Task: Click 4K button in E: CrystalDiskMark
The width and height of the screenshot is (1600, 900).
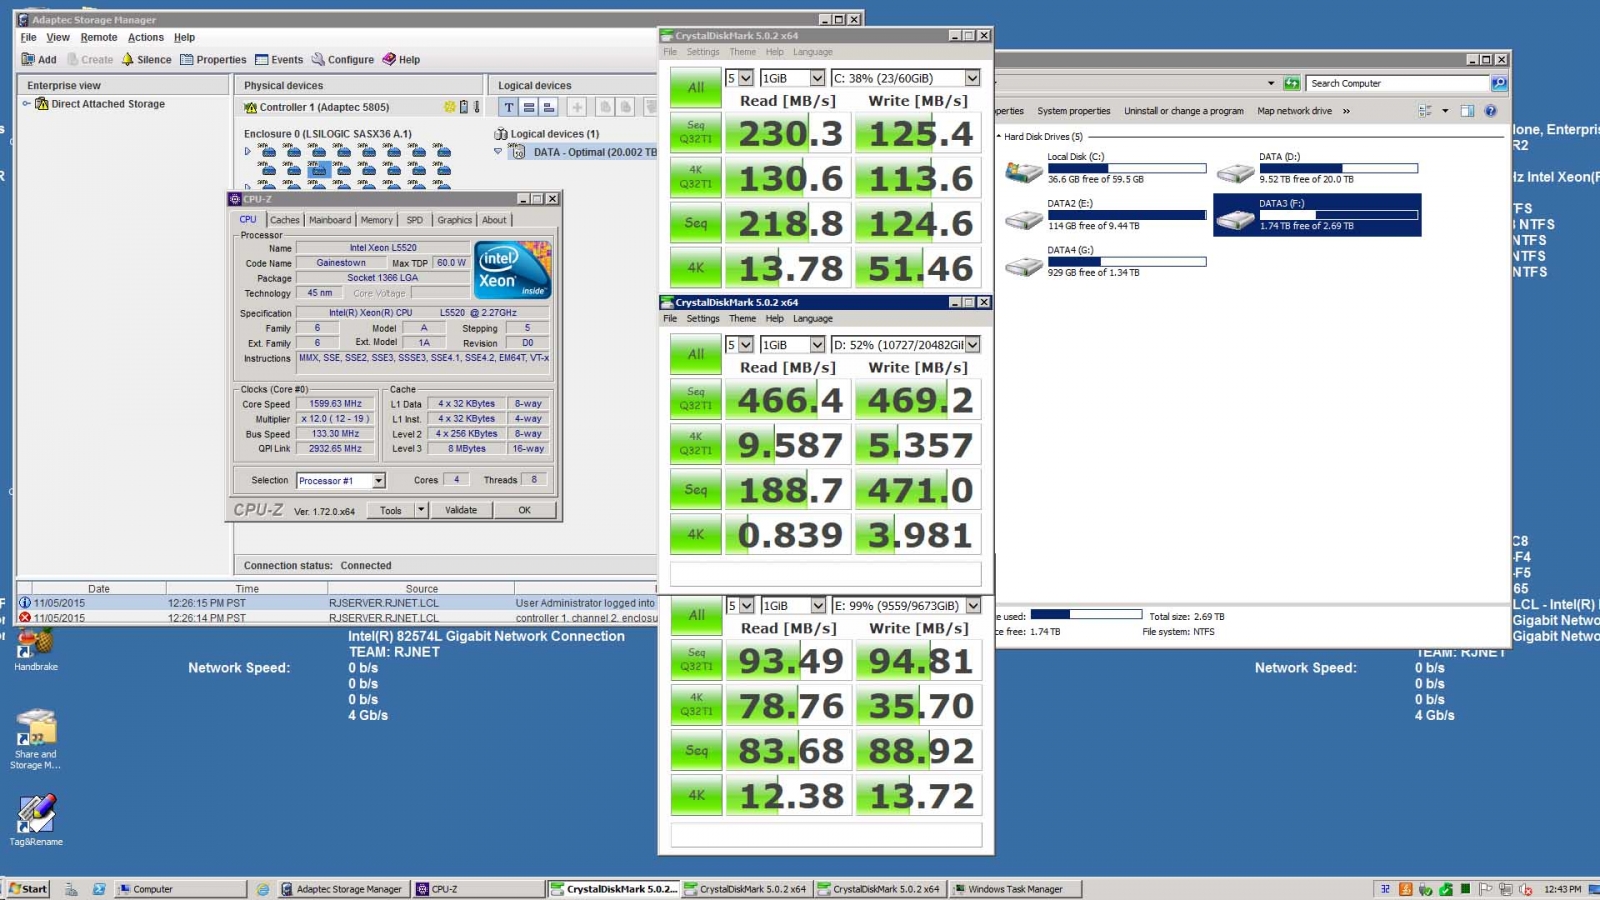Action: point(697,796)
